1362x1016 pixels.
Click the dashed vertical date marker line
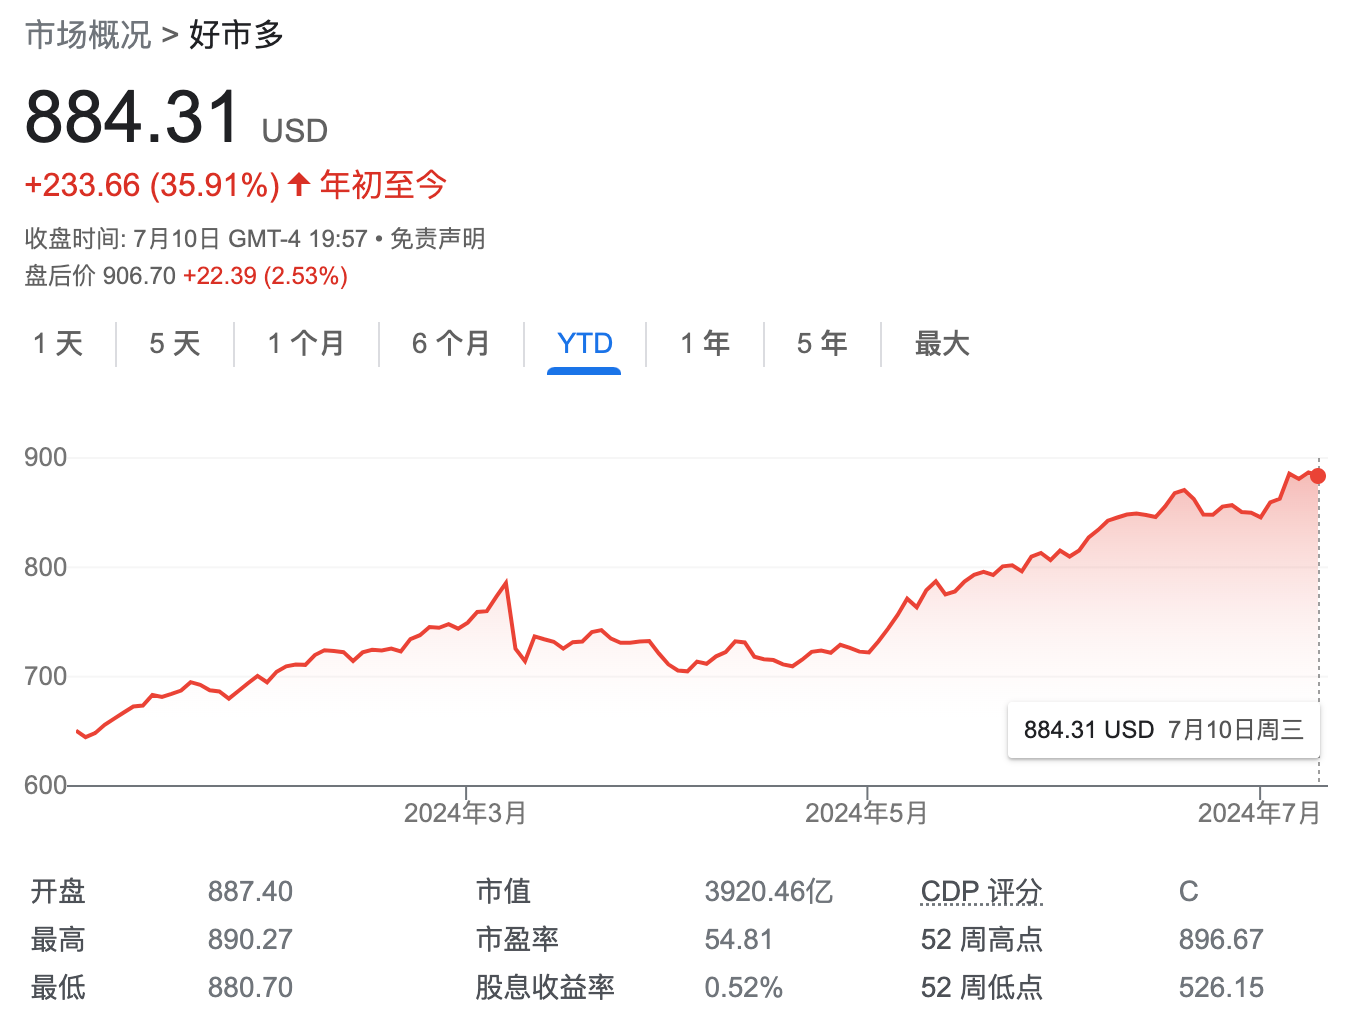point(1318,620)
